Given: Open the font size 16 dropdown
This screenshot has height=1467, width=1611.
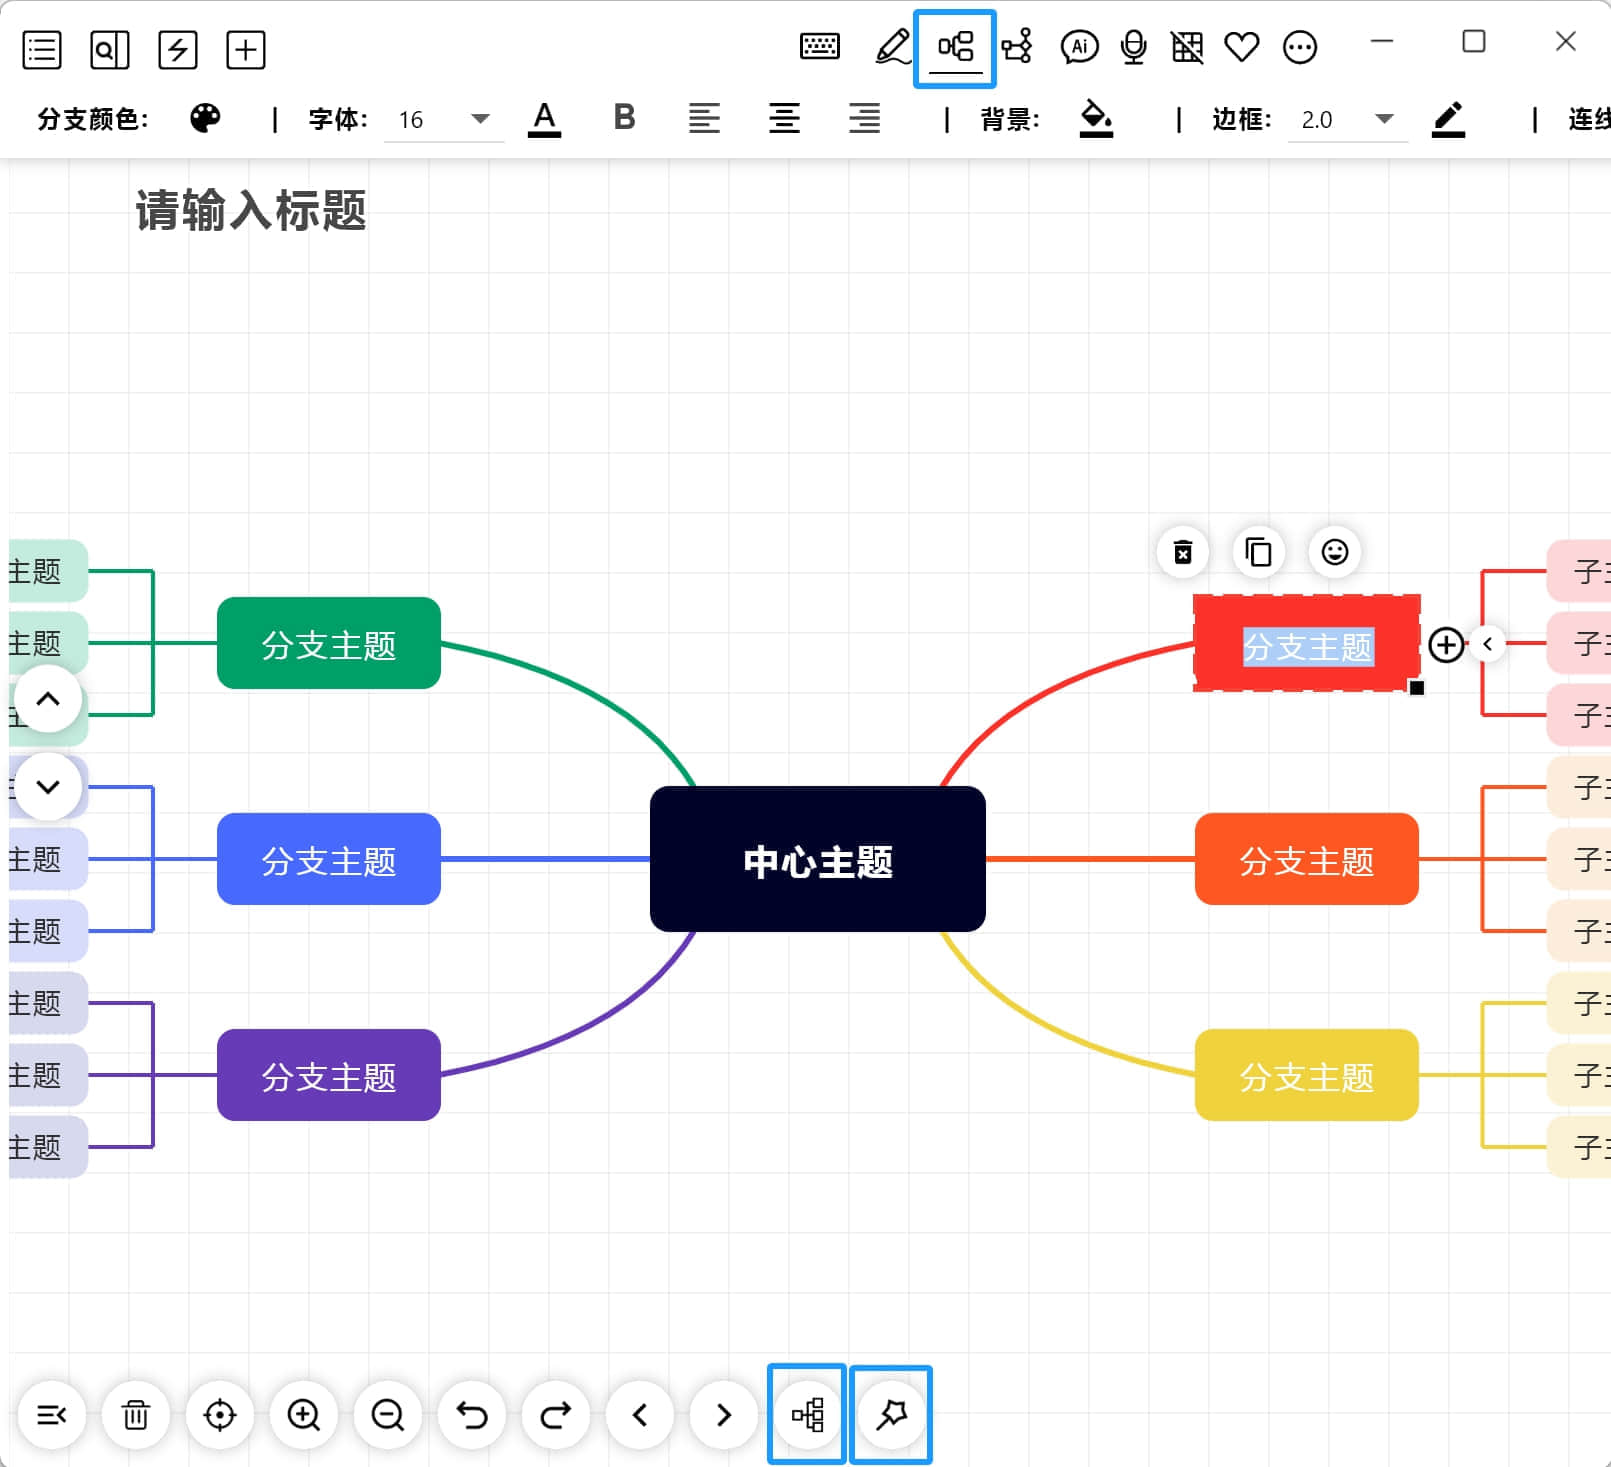Looking at the screenshot, I should coord(444,119).
